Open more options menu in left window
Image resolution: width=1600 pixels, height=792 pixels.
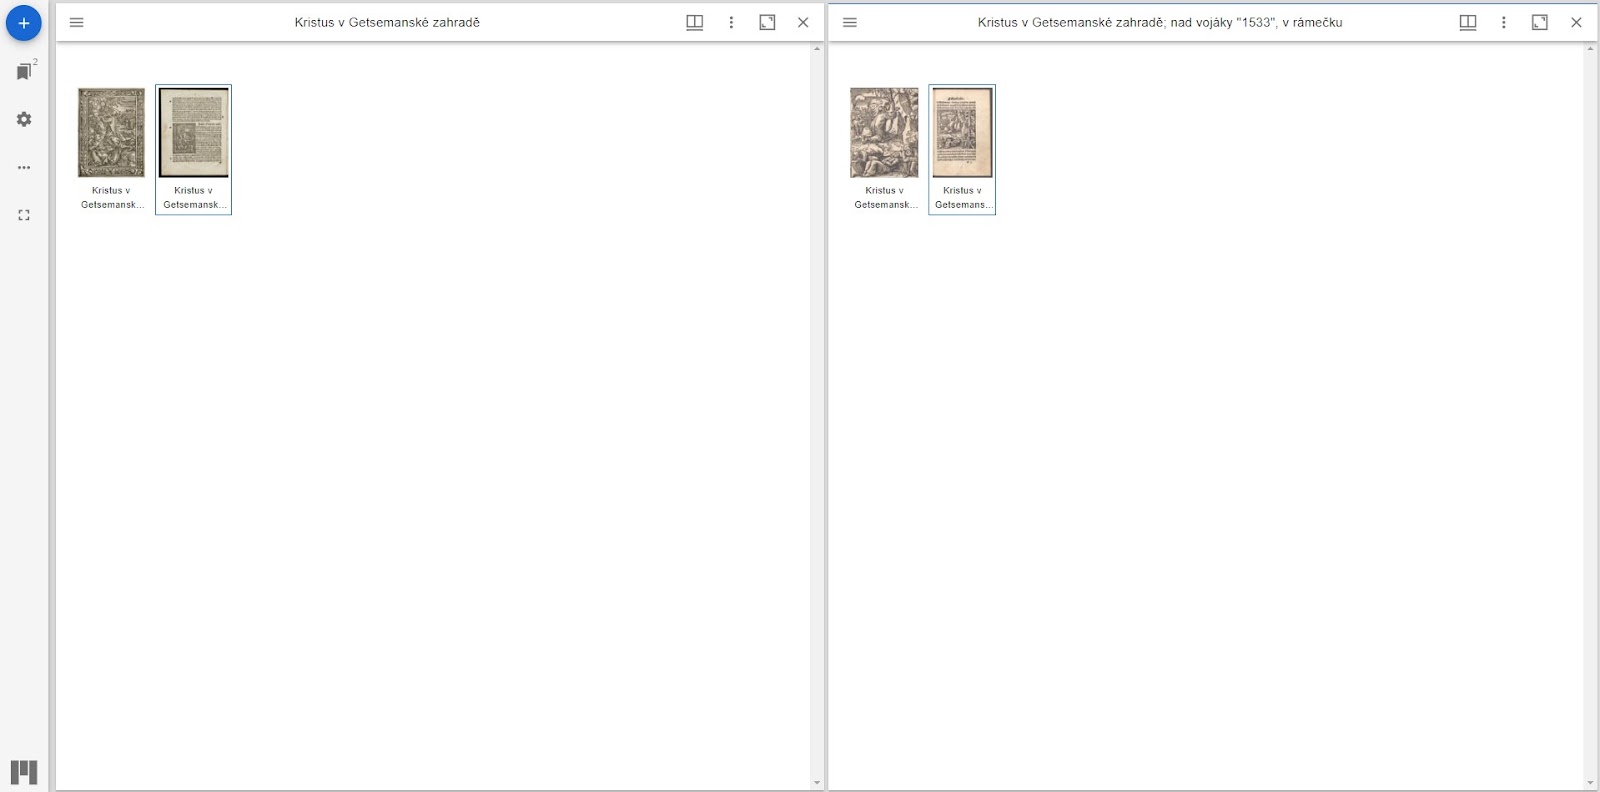coord(731,22)
